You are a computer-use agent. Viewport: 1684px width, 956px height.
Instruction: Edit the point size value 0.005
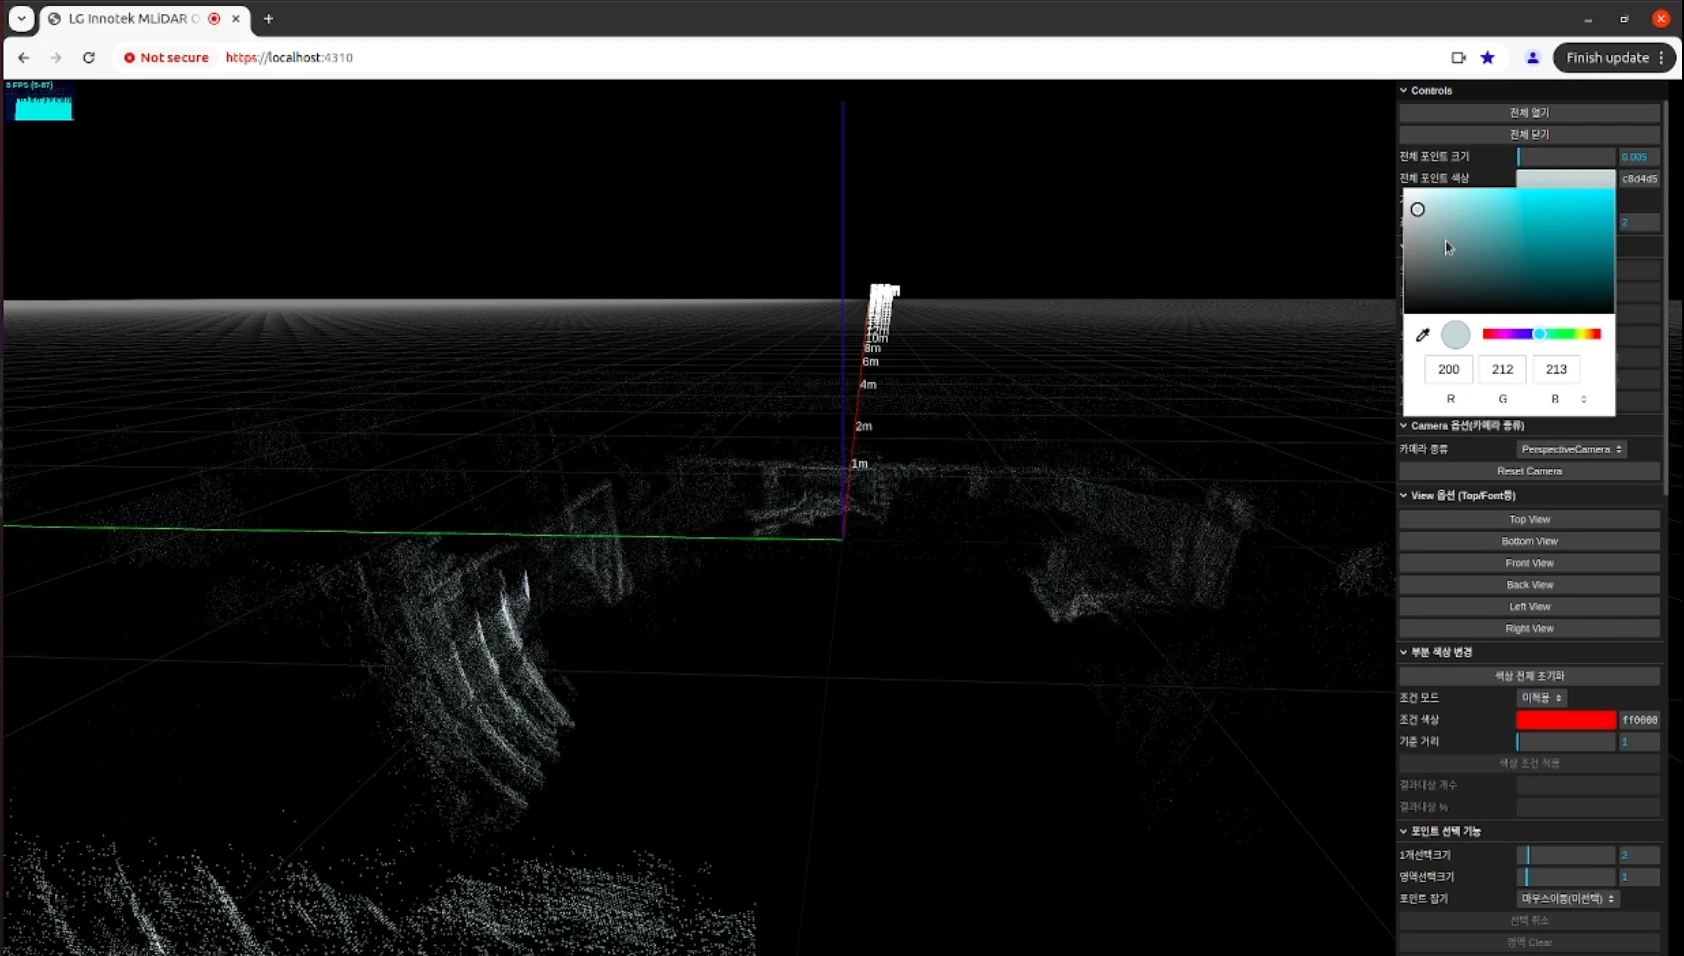(1639, 157)
